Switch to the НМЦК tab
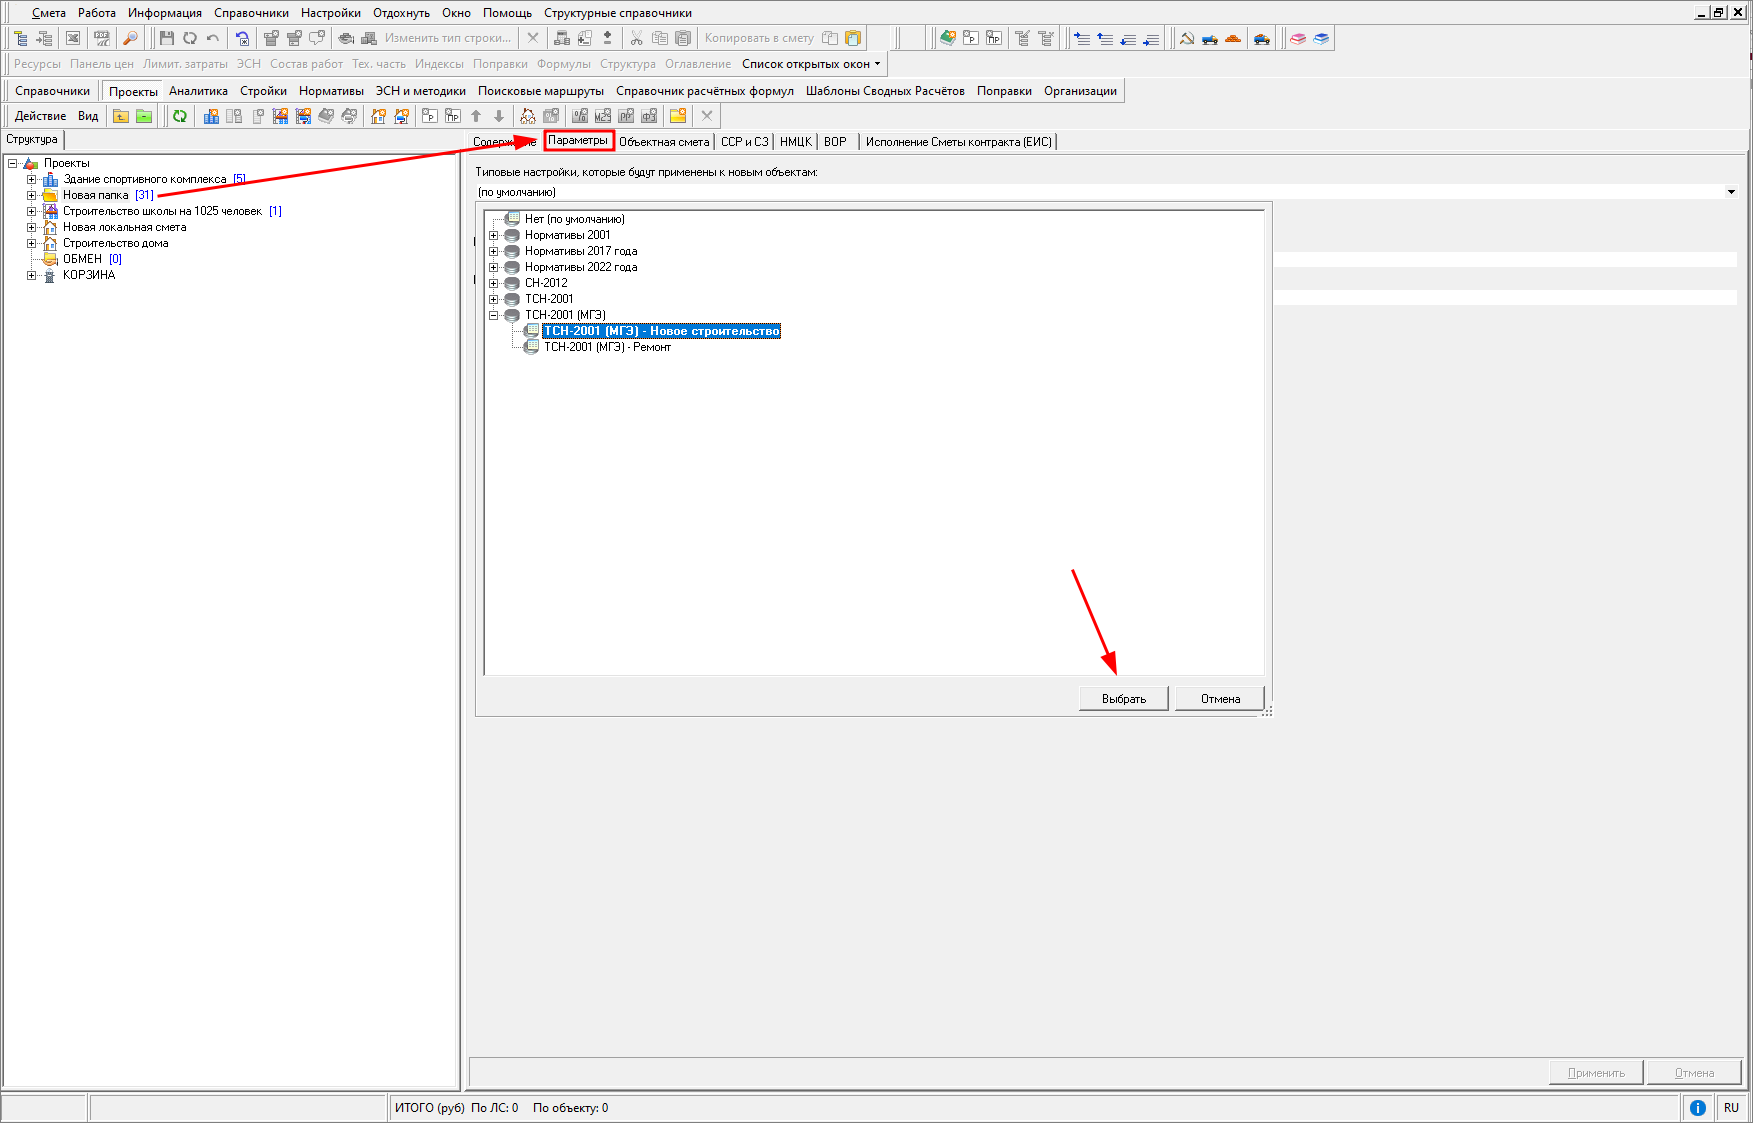The image size is (1753, 1123). click(795, 142)
